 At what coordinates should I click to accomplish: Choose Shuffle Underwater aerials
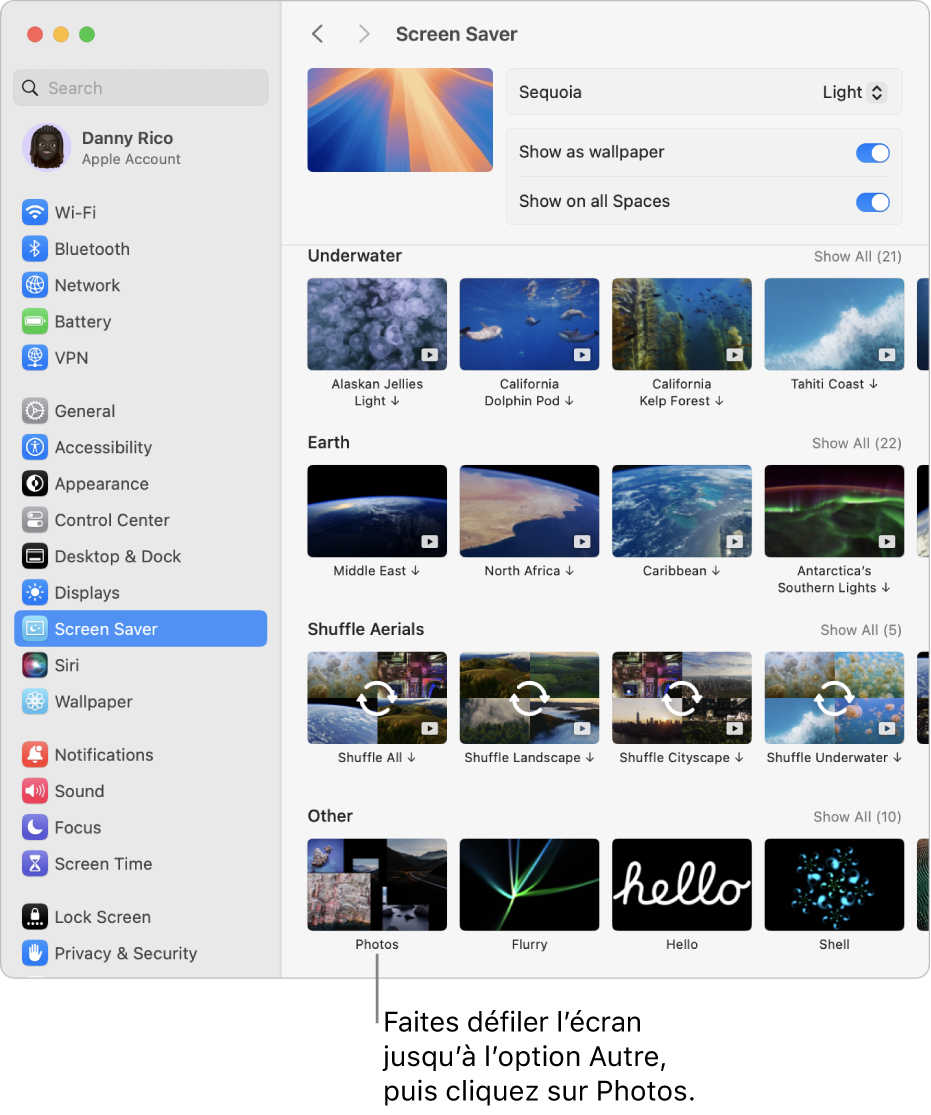tap(834, 698)
